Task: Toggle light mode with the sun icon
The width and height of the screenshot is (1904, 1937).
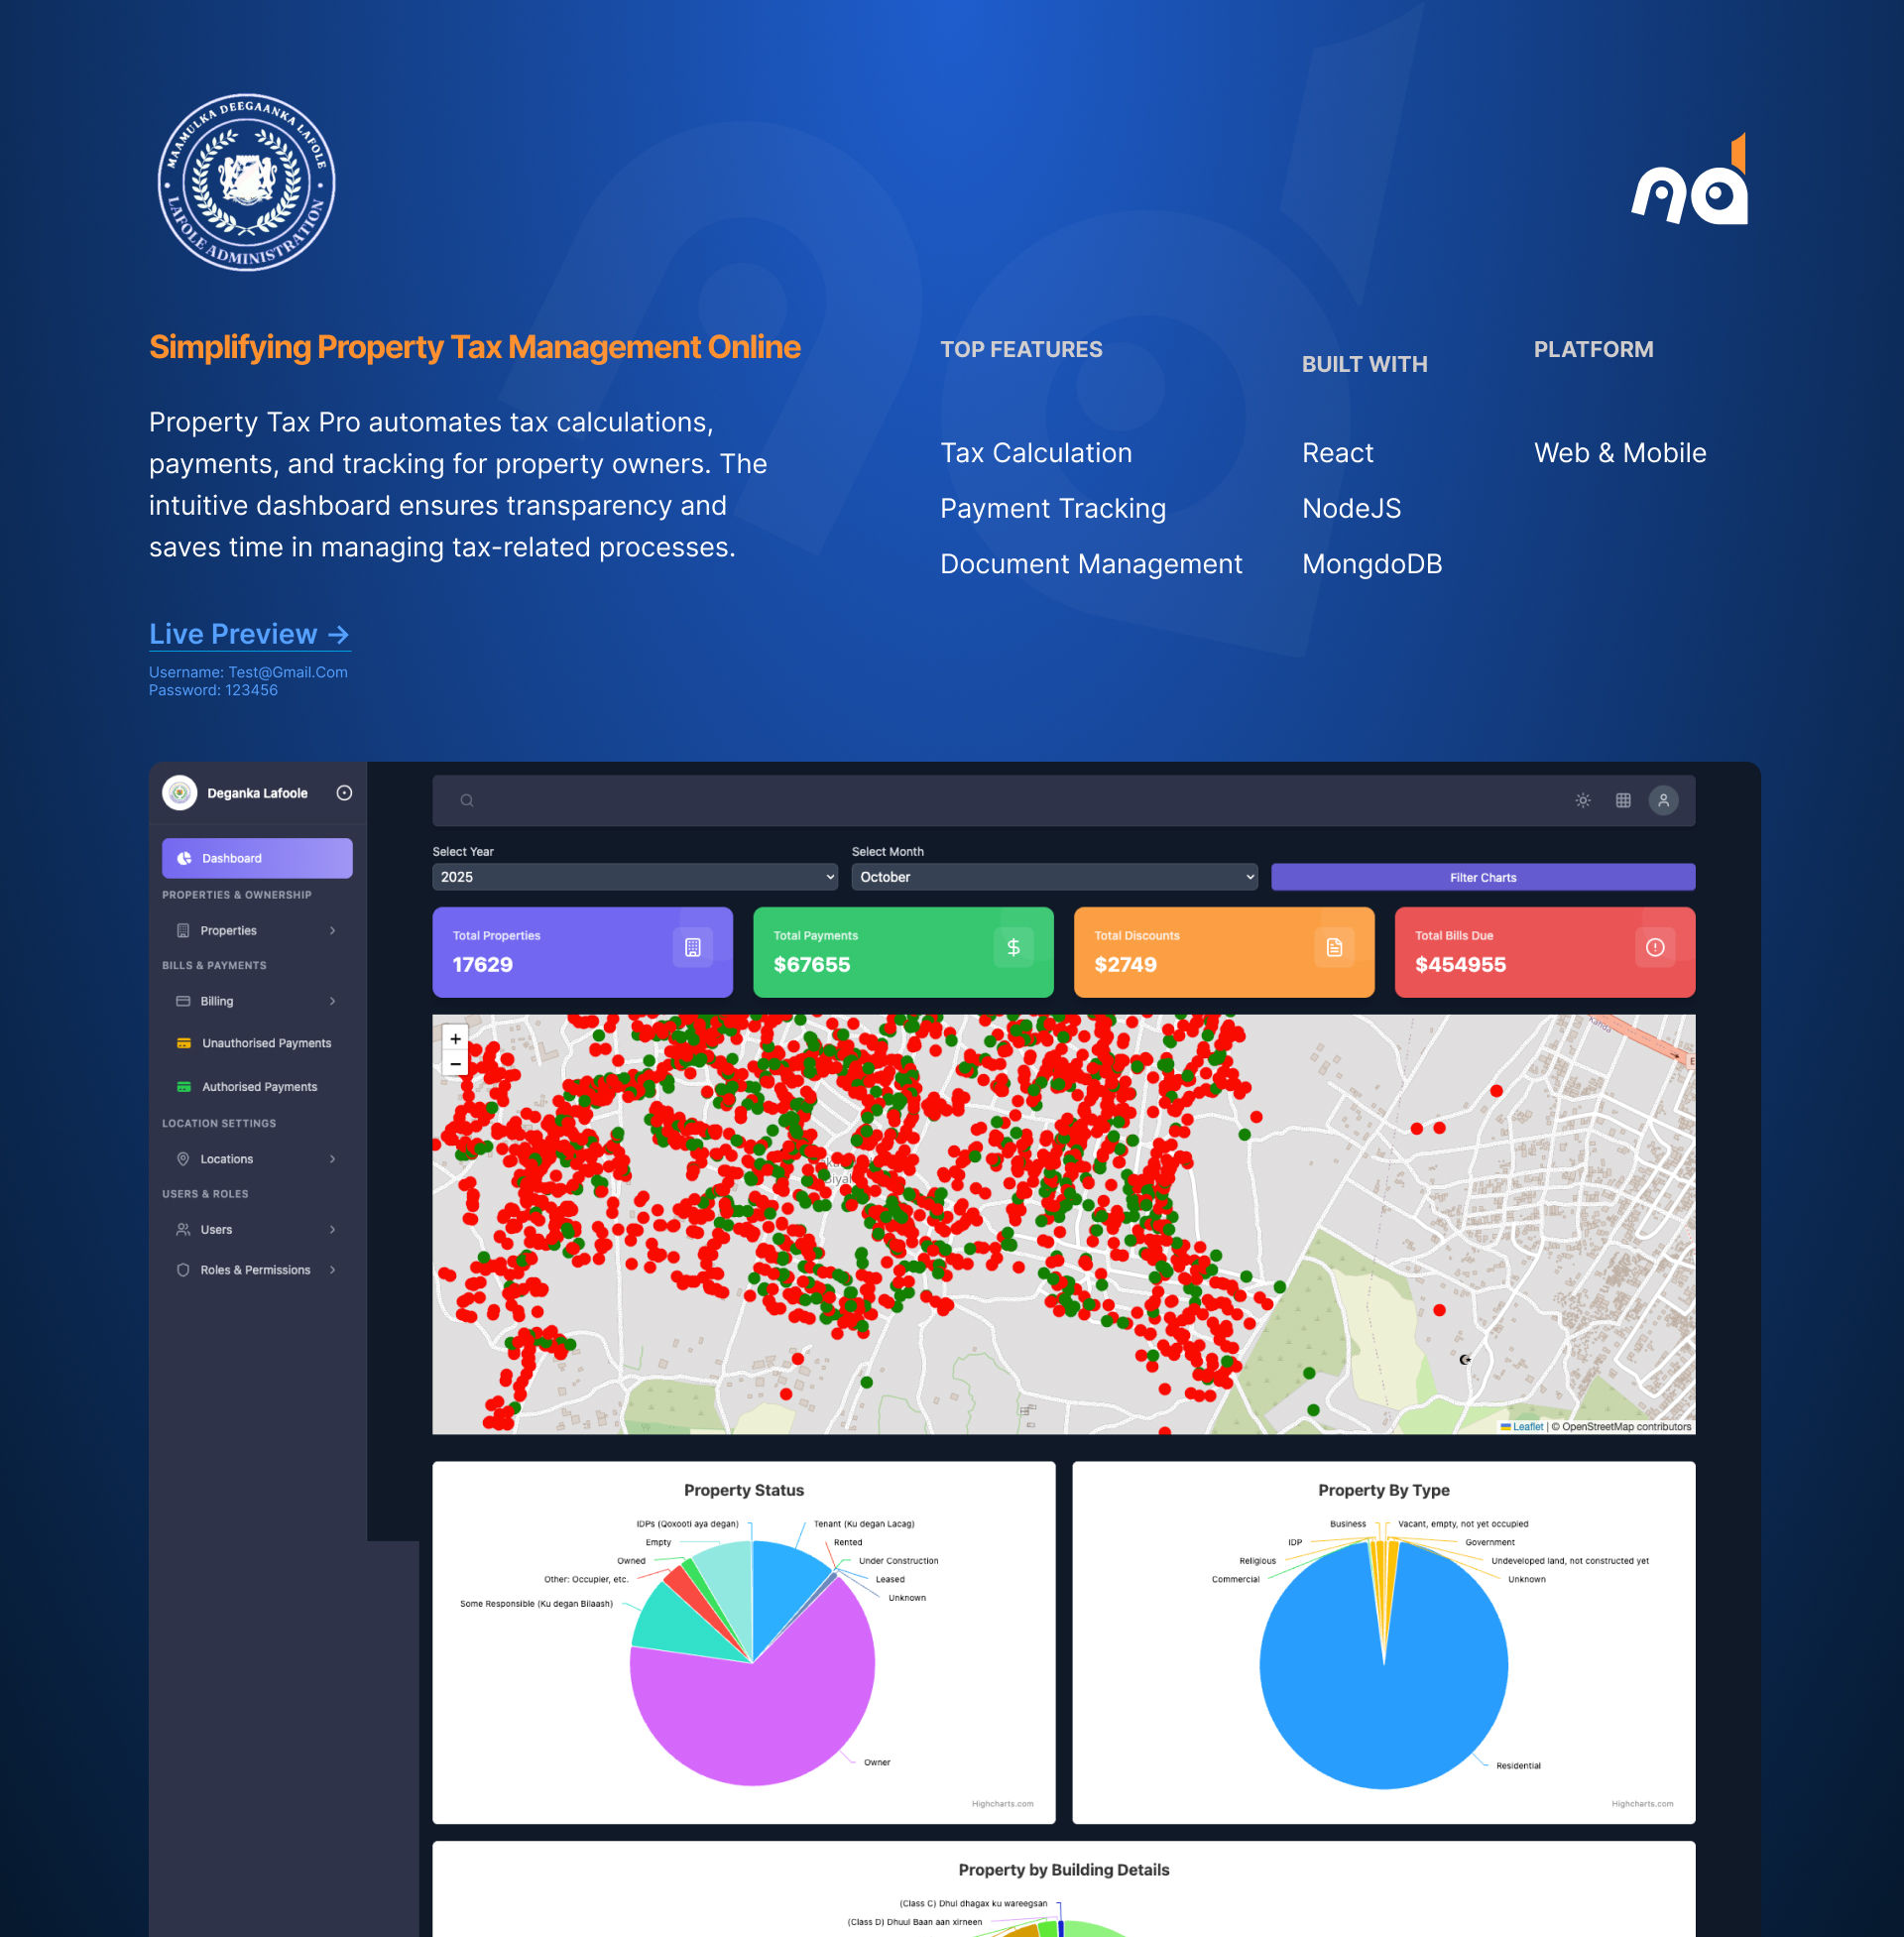Action: (1583, 800)
